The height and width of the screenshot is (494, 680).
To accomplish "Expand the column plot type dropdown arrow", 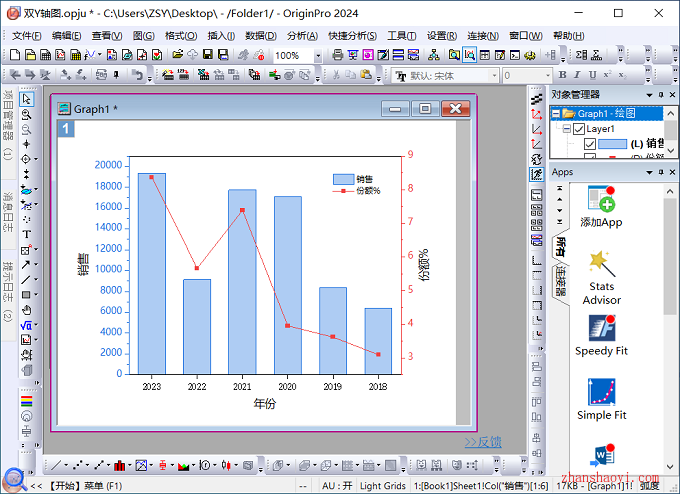I will point(129,465).
